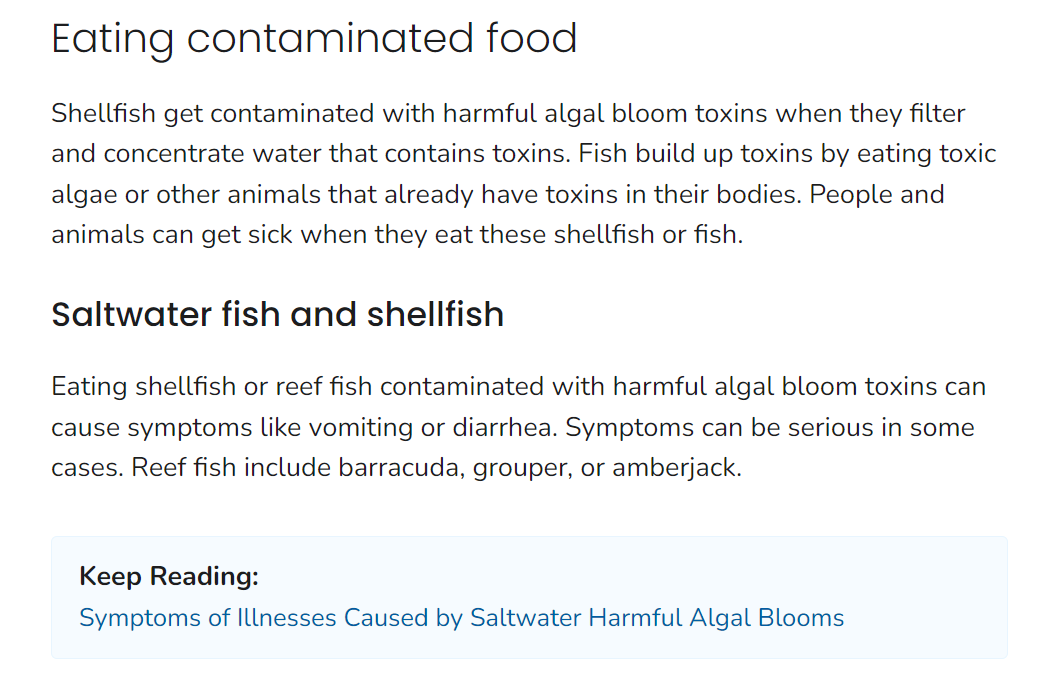
Task: Click the word 'Reef' starting the last sentence
Action: tap(156, 468)
